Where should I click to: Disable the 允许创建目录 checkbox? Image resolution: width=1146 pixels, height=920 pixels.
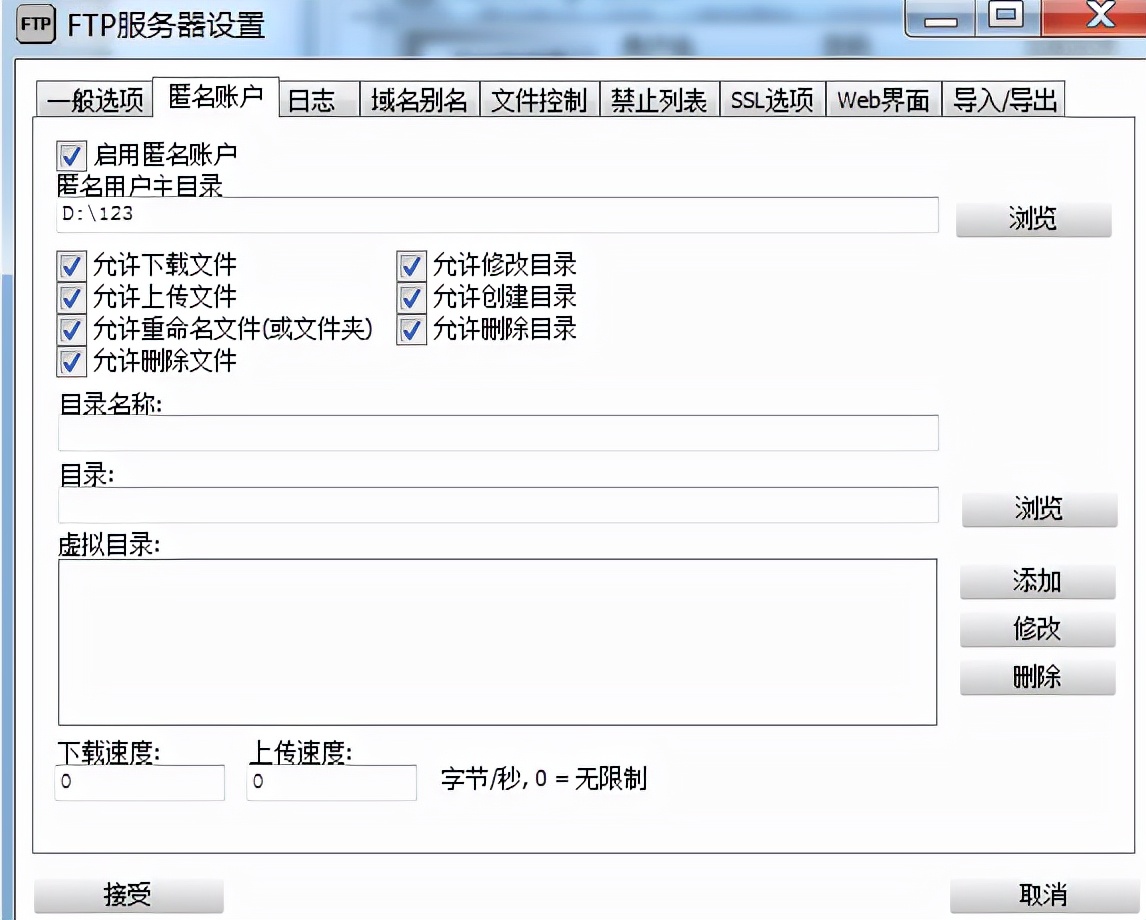click(411, 297)
